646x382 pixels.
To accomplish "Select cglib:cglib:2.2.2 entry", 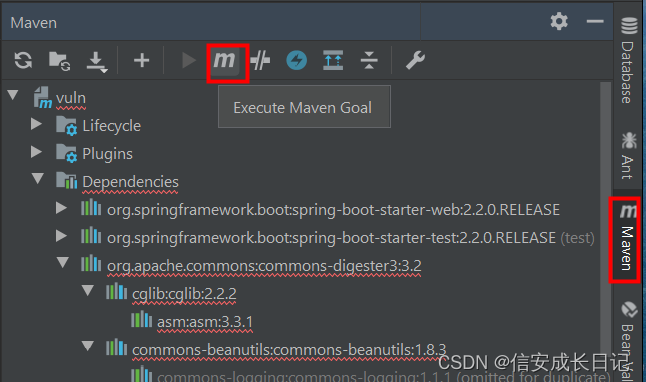I will [x=184, y=294].
